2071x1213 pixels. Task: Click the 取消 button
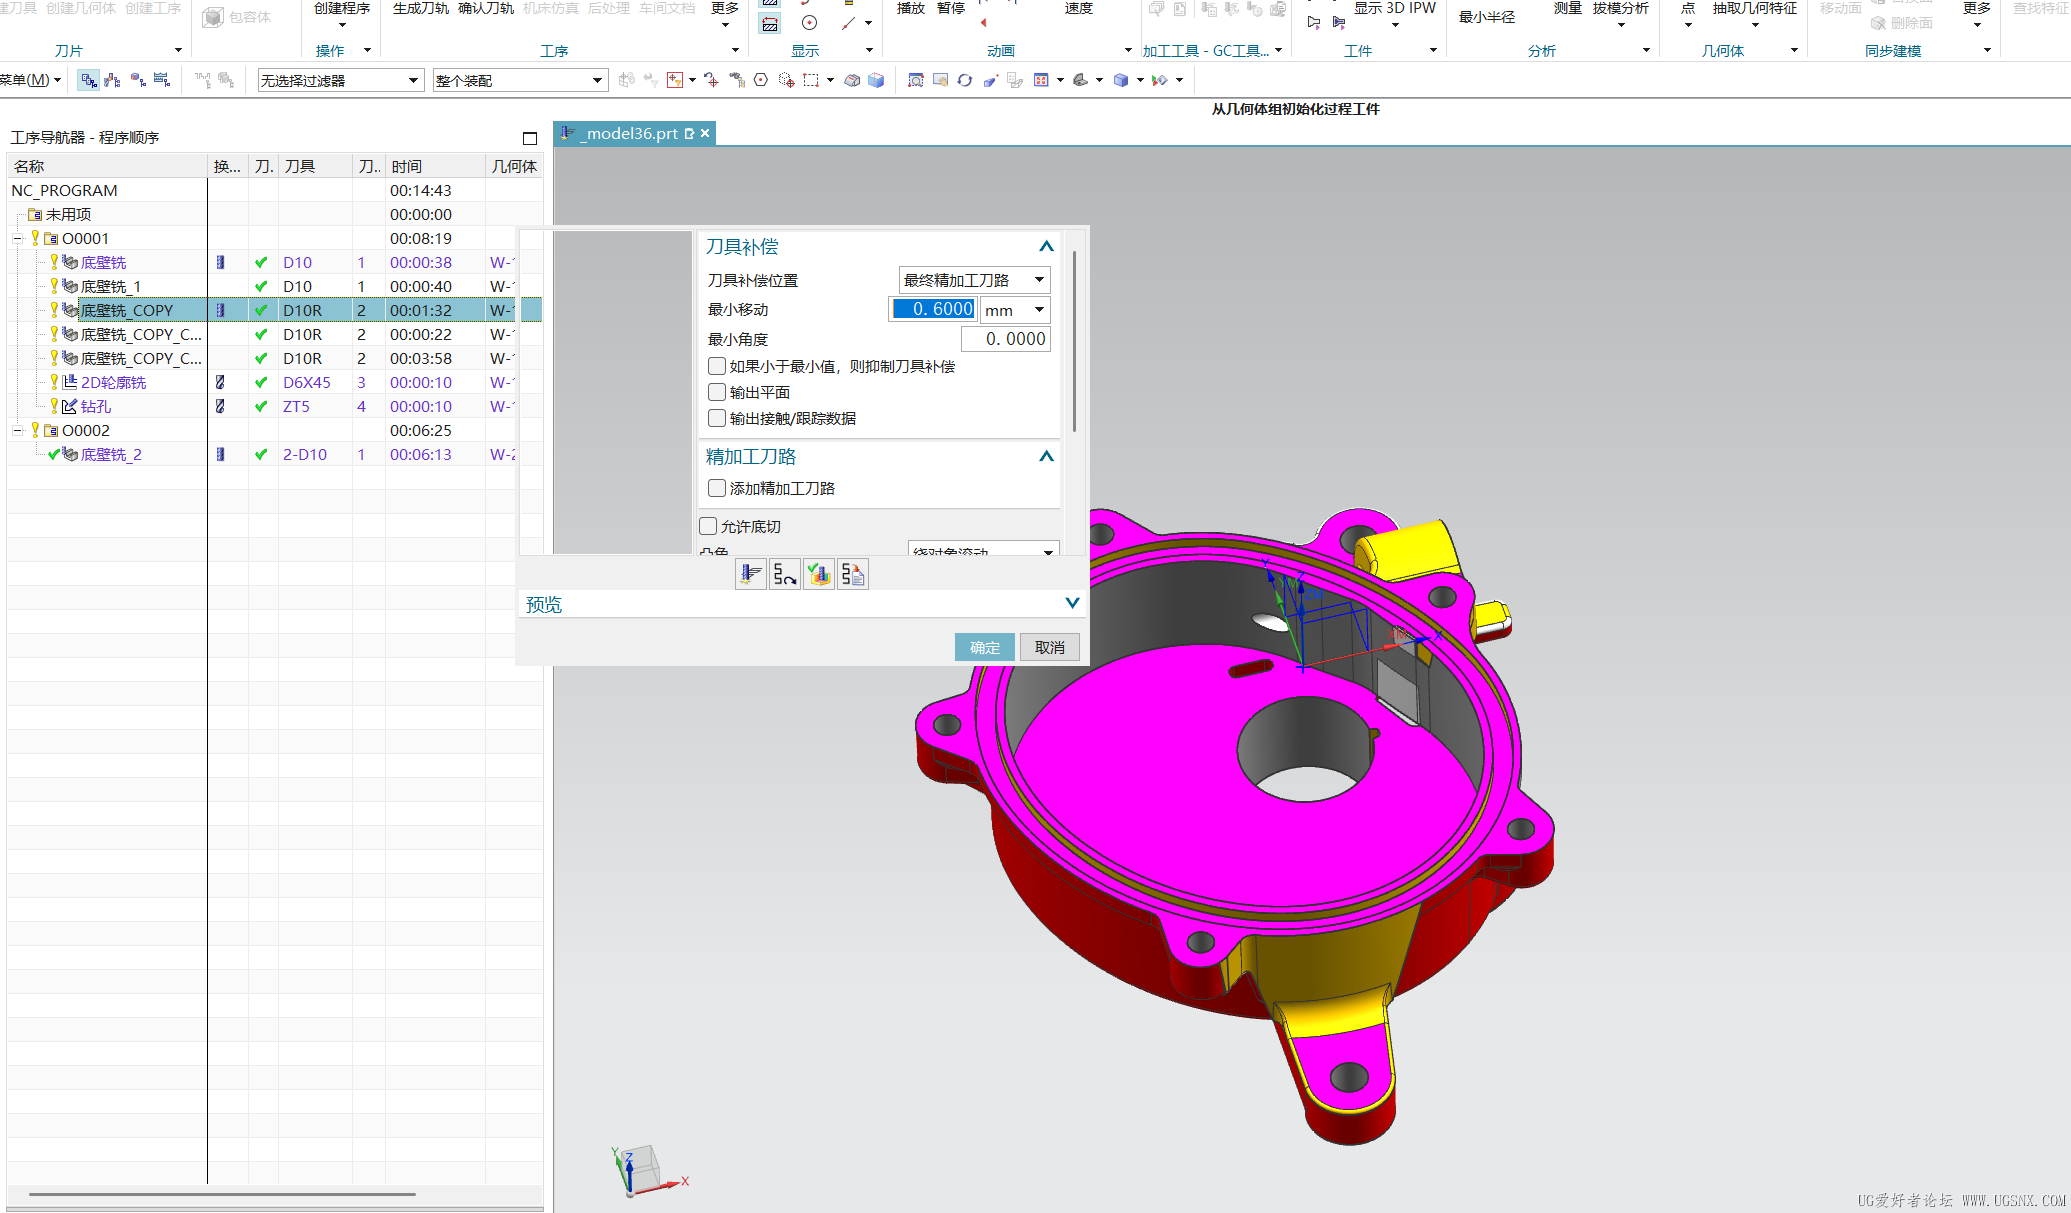[1049, 647]
